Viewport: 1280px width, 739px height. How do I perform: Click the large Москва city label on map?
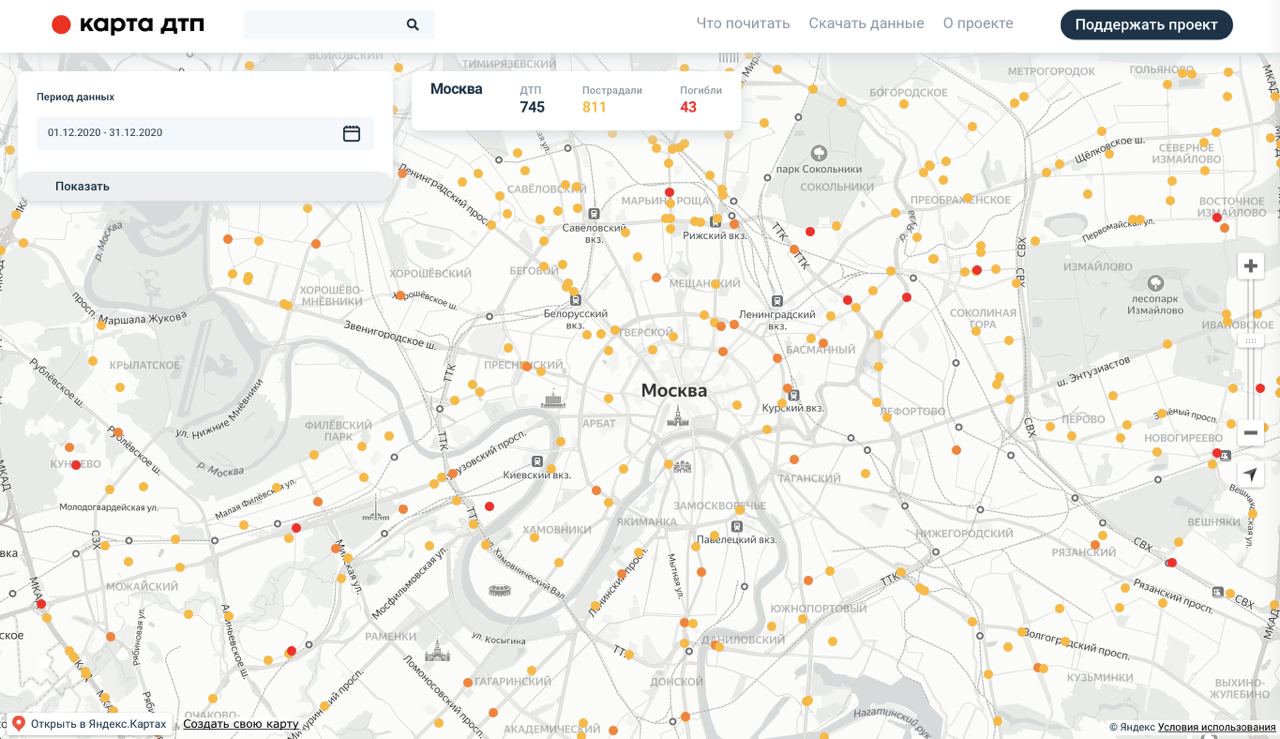[x=674, y=390]
